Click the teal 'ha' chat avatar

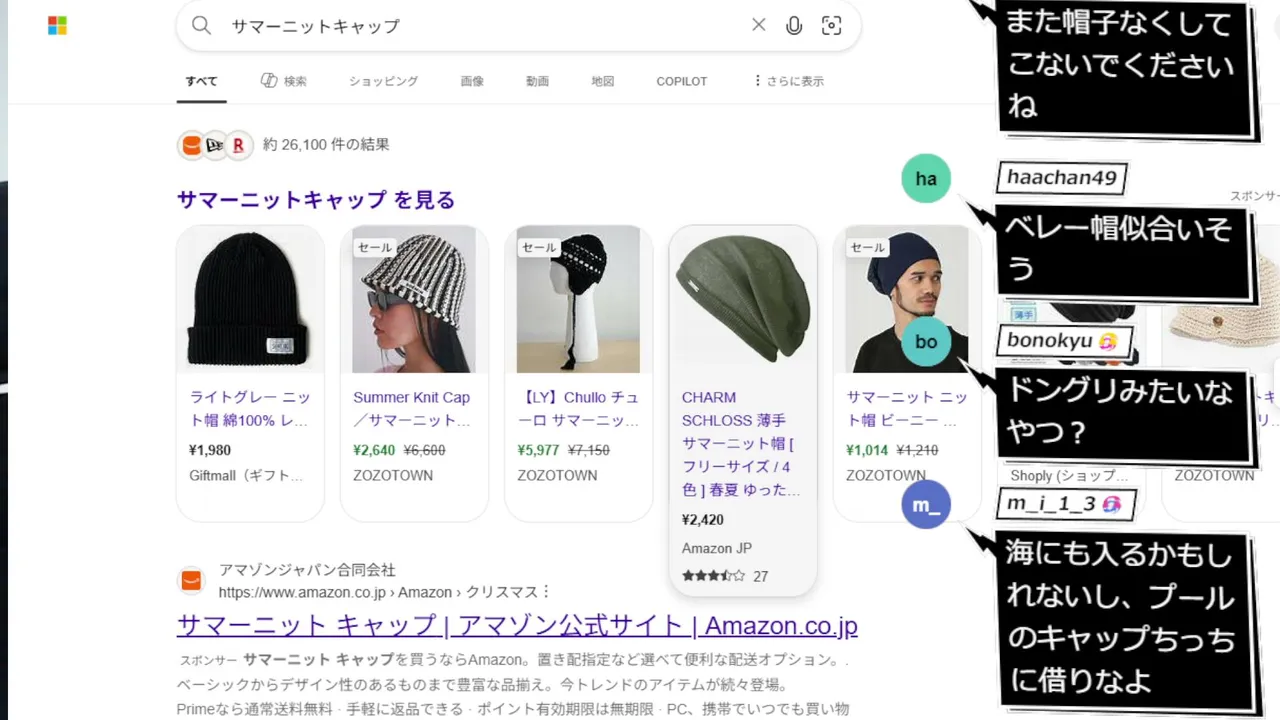(926, 179)
